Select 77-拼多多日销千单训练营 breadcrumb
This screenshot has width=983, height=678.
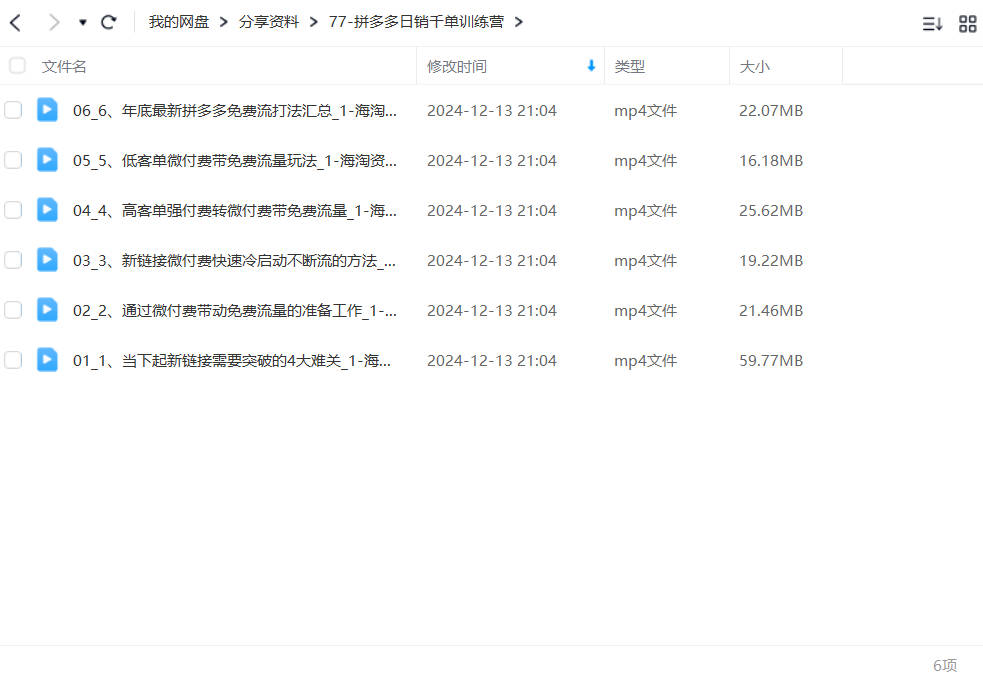[416, 22]
